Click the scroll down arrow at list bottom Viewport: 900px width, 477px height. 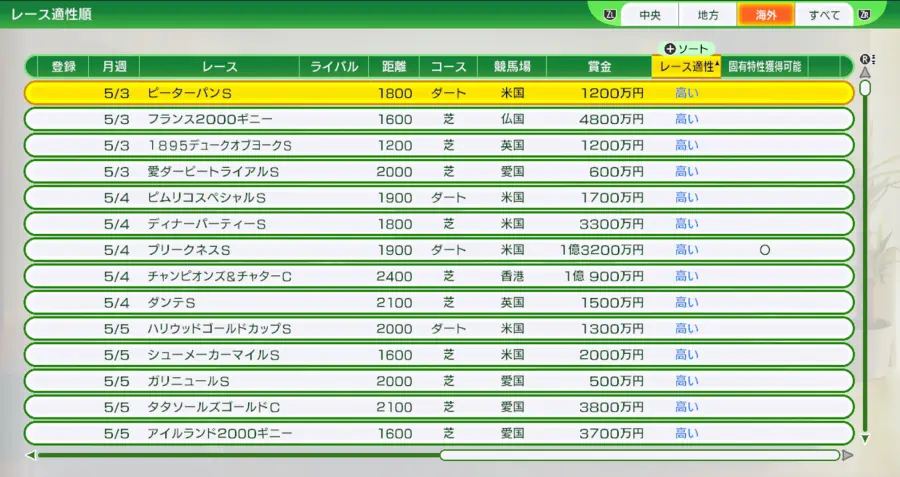pyautogui.click(x=865, y=438)
